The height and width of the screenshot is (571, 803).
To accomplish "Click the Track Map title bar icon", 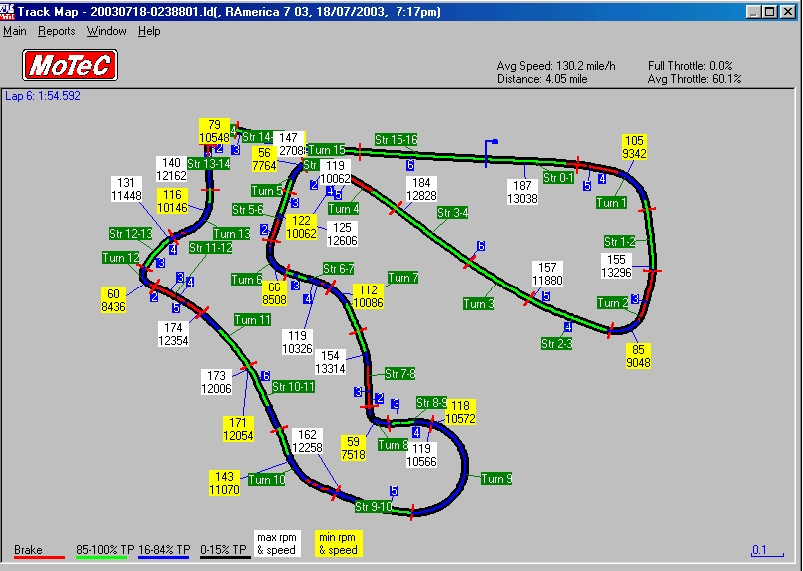I will tap(10, 10).
